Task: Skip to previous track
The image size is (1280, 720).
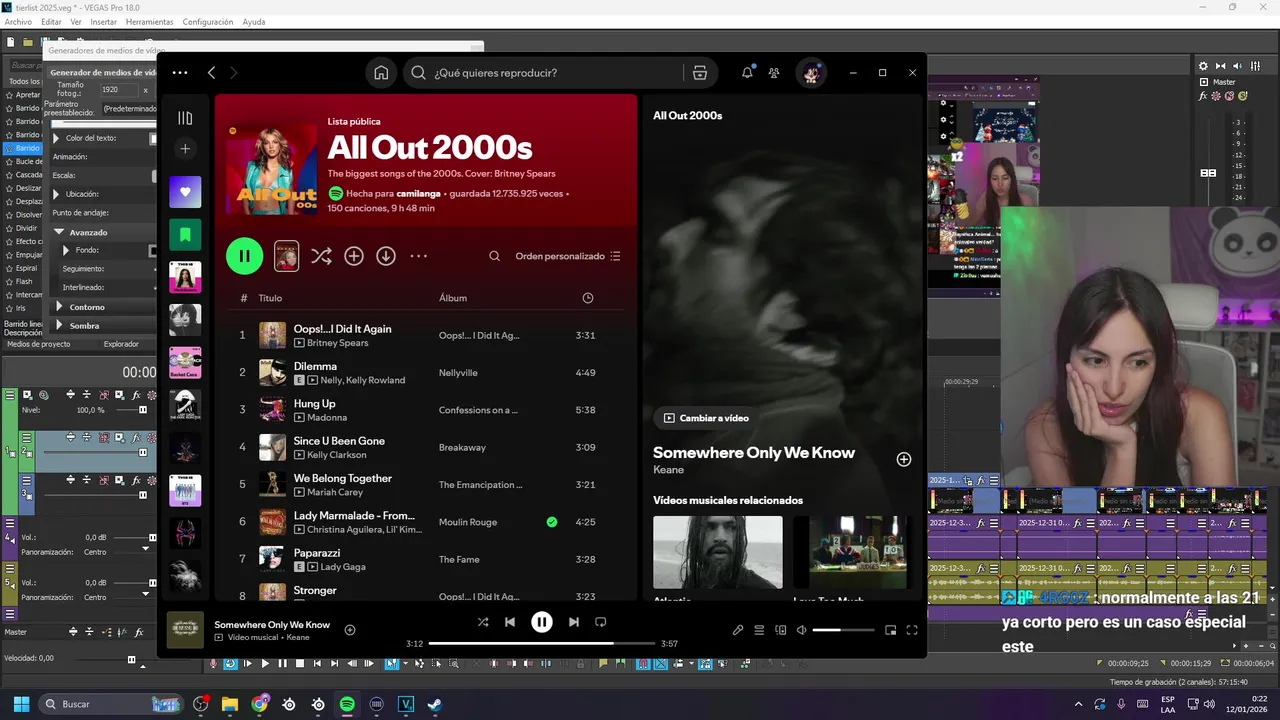Action: (510, 622)
